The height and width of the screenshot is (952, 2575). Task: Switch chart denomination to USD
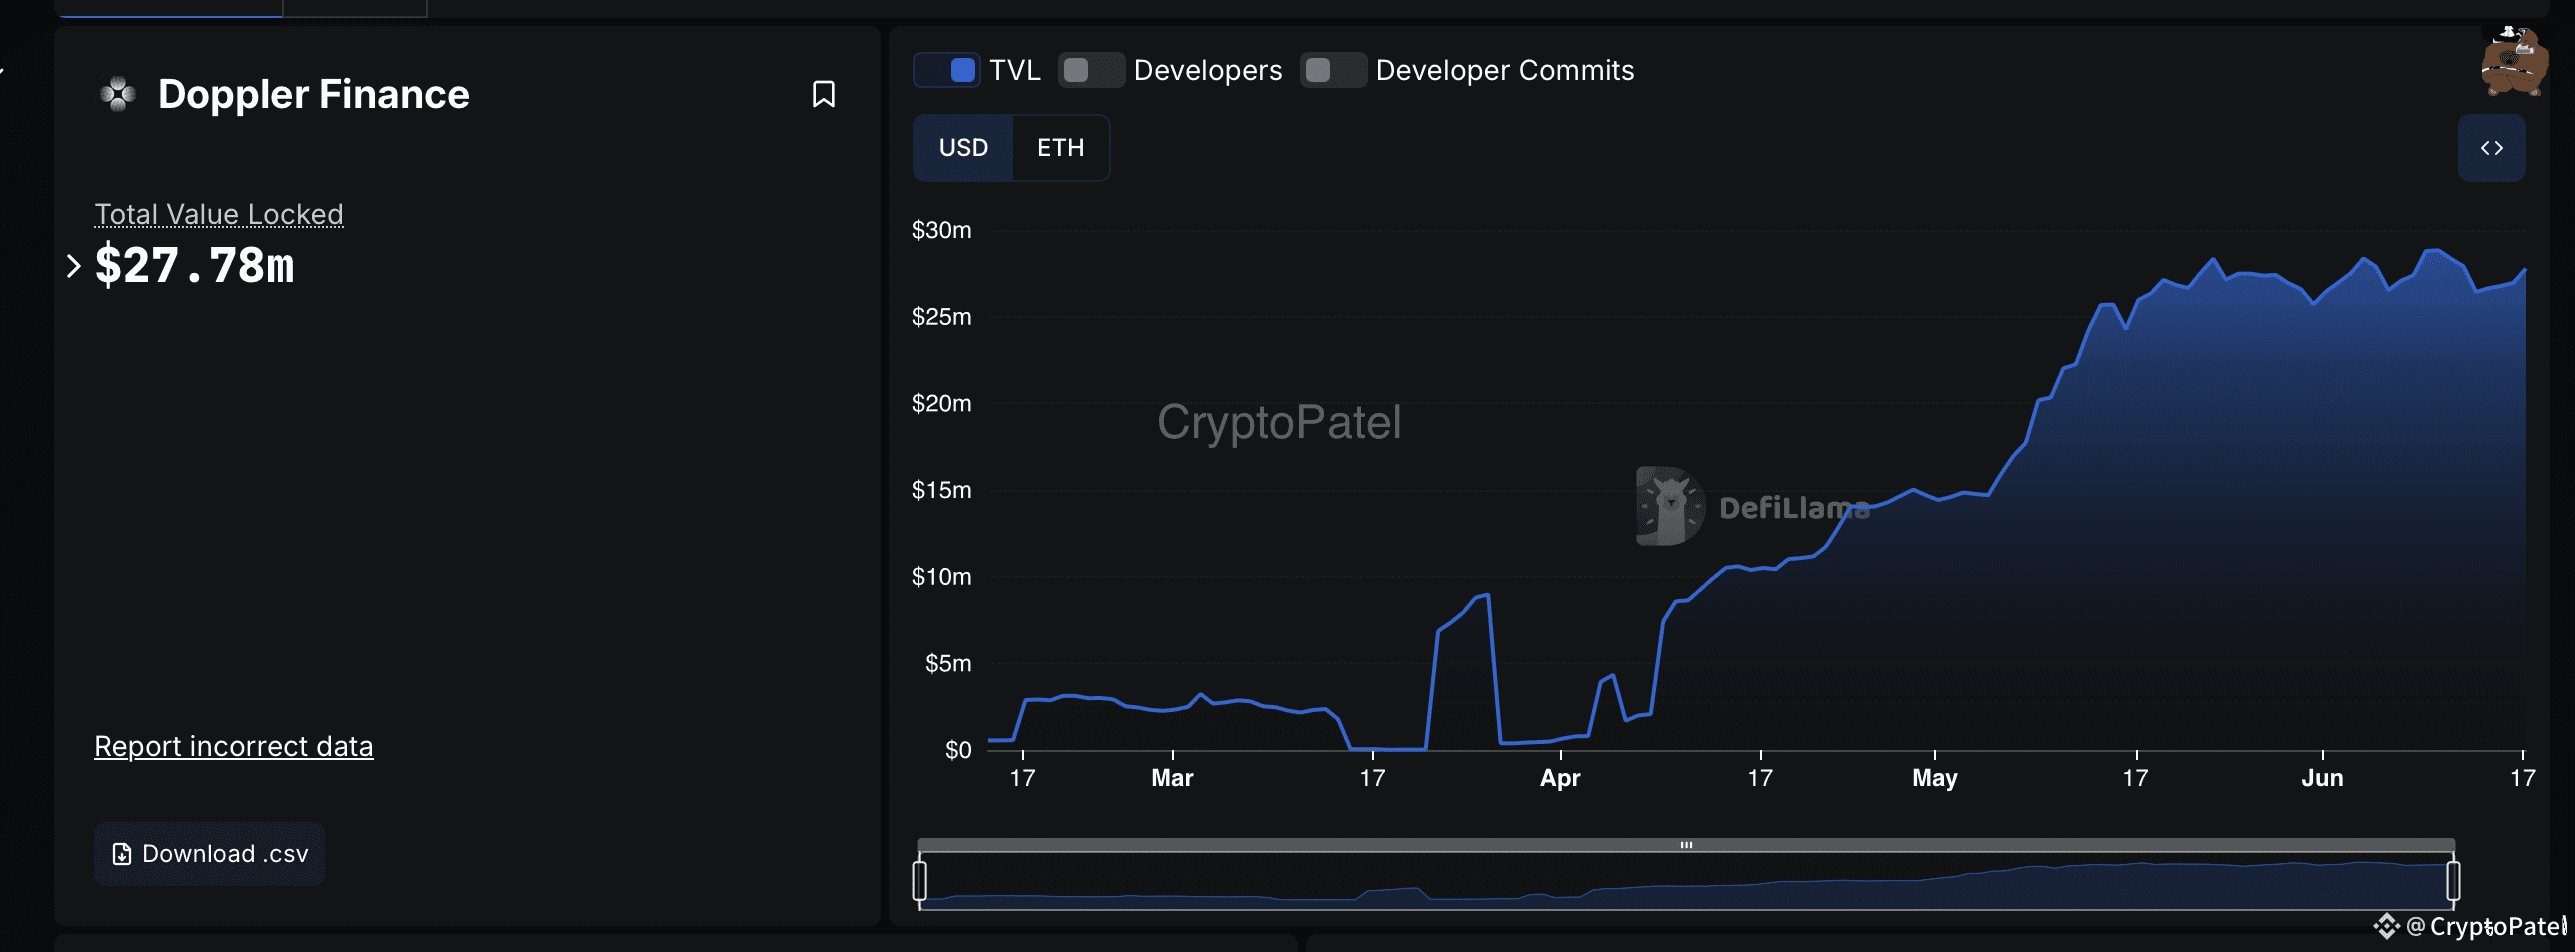963,148
